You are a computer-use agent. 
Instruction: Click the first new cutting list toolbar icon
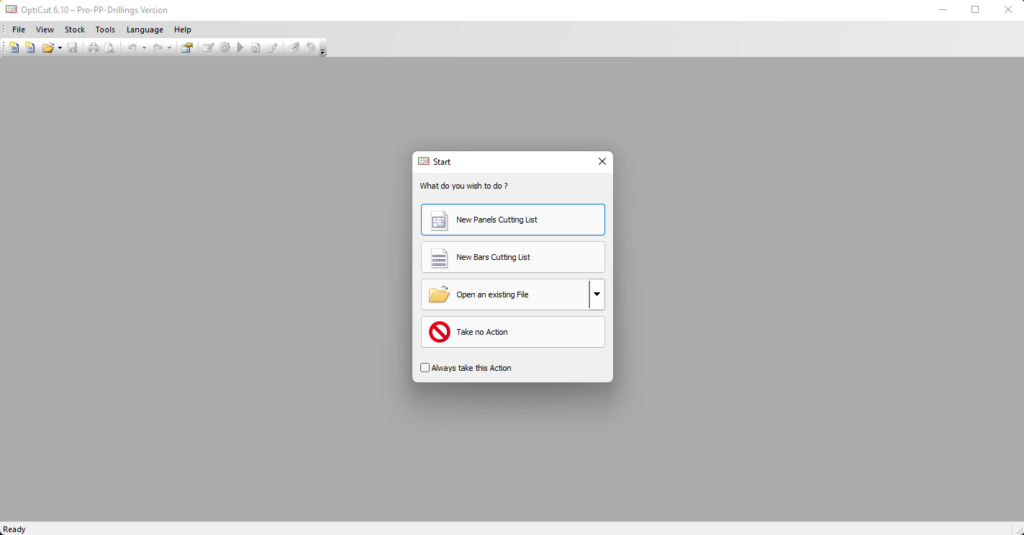click(x=14, y=48)
